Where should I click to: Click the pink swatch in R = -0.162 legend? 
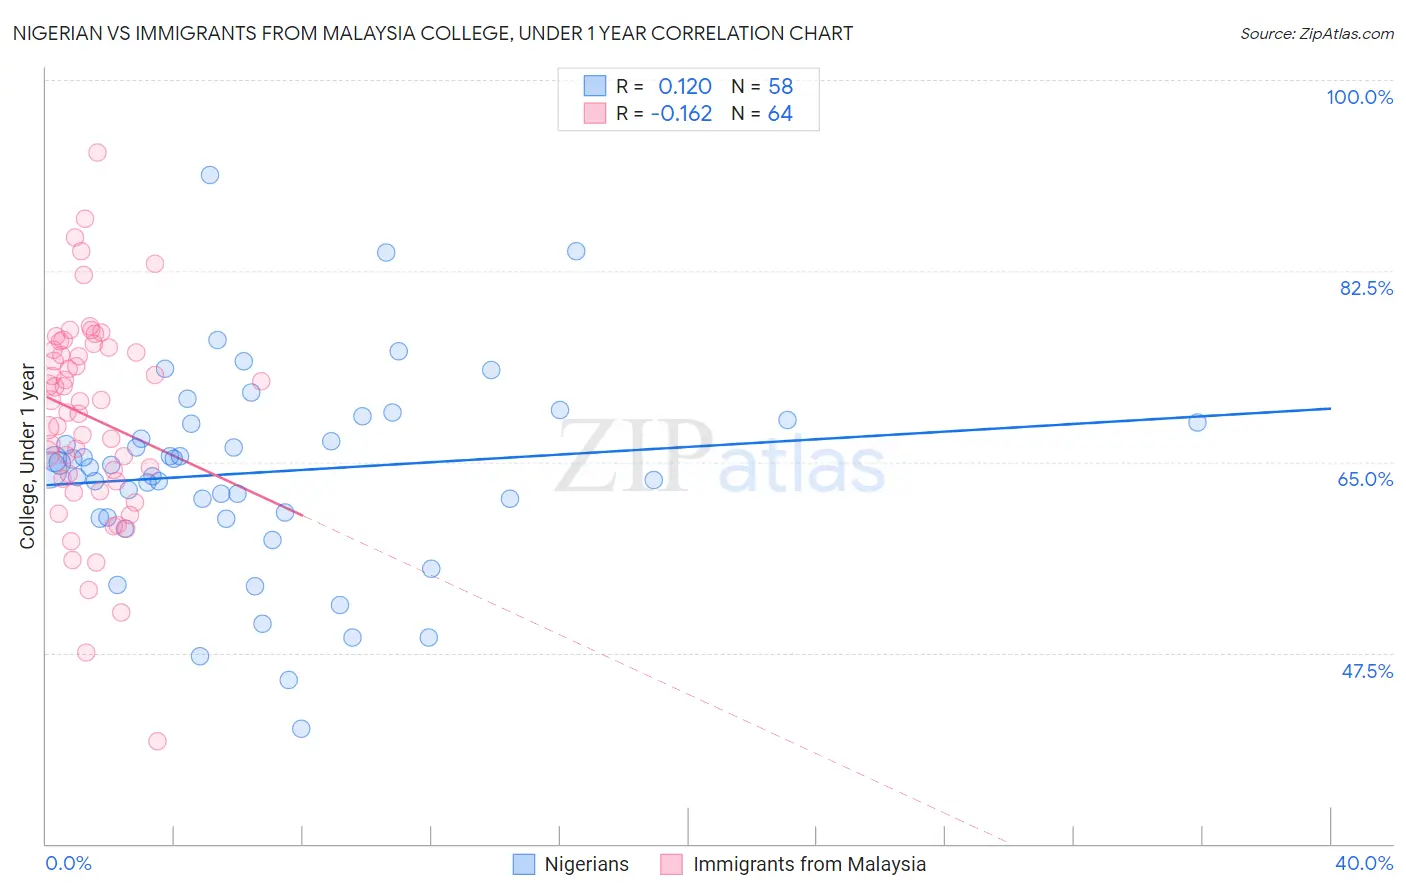tap(595, 113)
